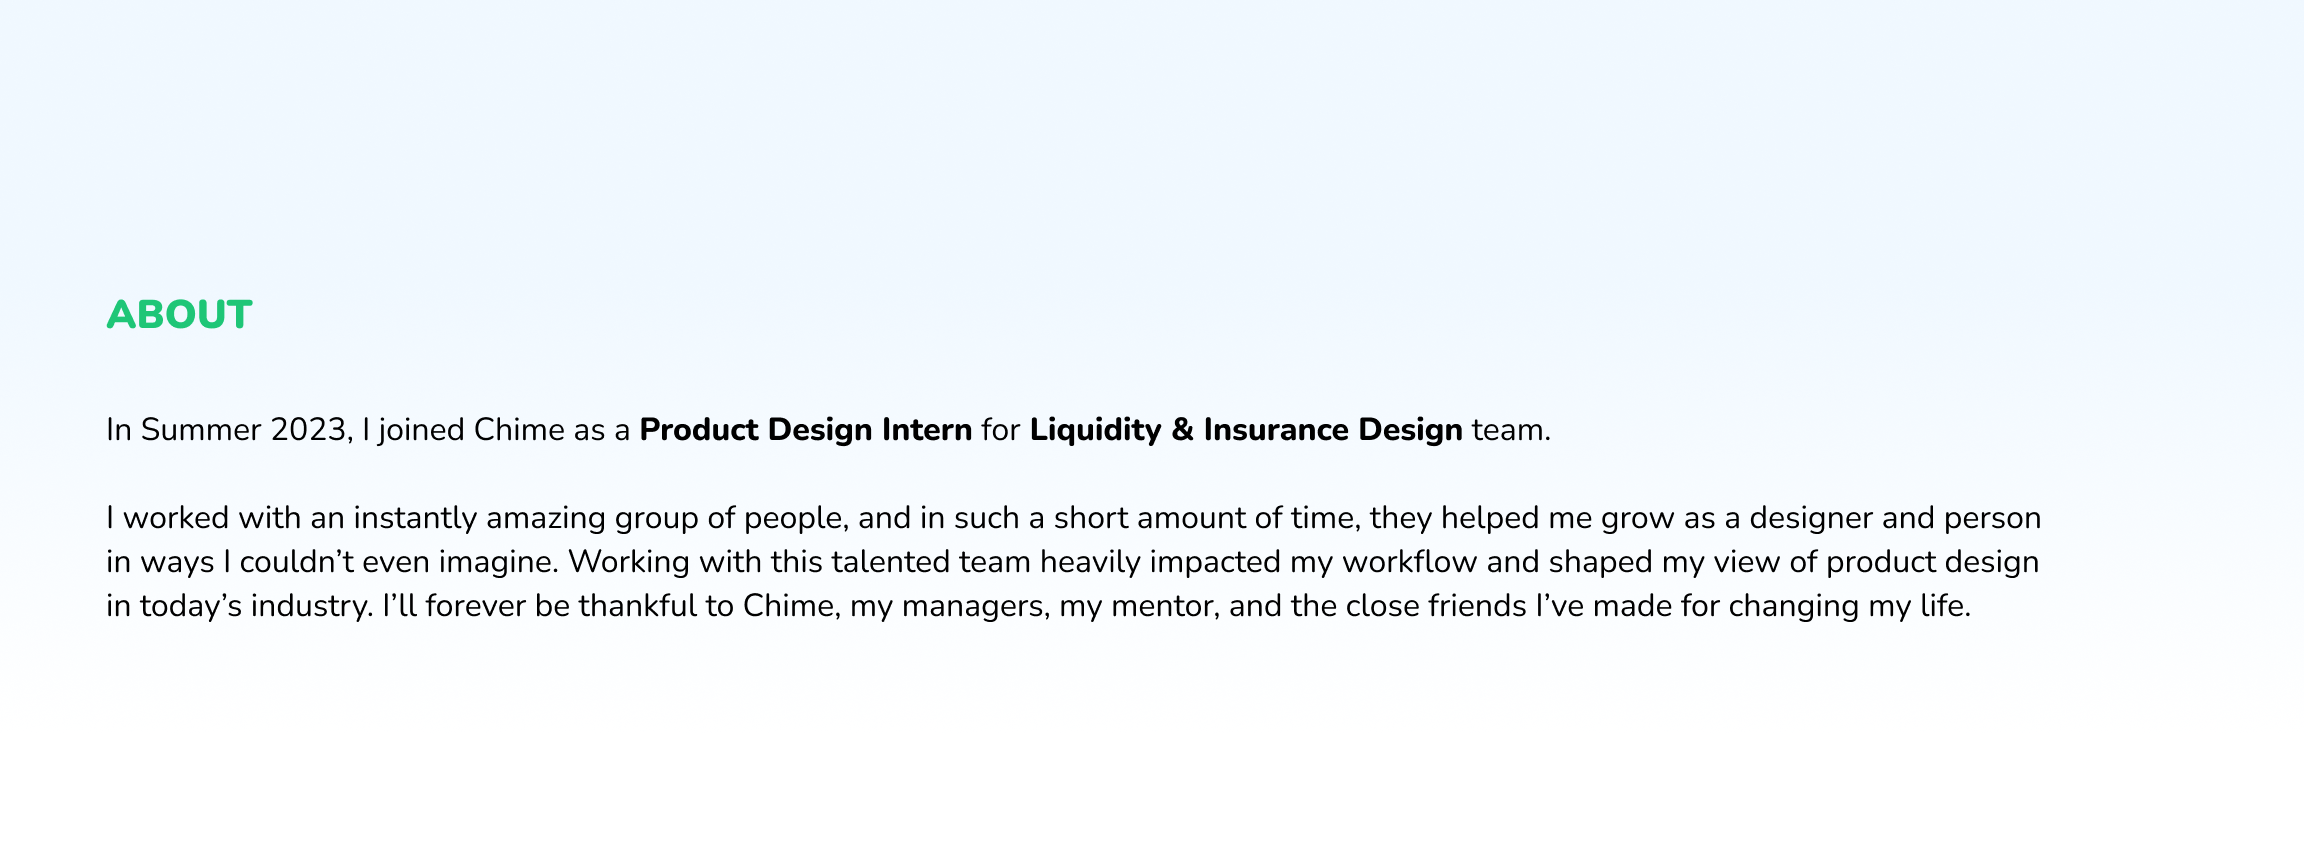Click the bold "Product Design Intern" text
The width and height of the screenshot is (2304, 866).
805,430
